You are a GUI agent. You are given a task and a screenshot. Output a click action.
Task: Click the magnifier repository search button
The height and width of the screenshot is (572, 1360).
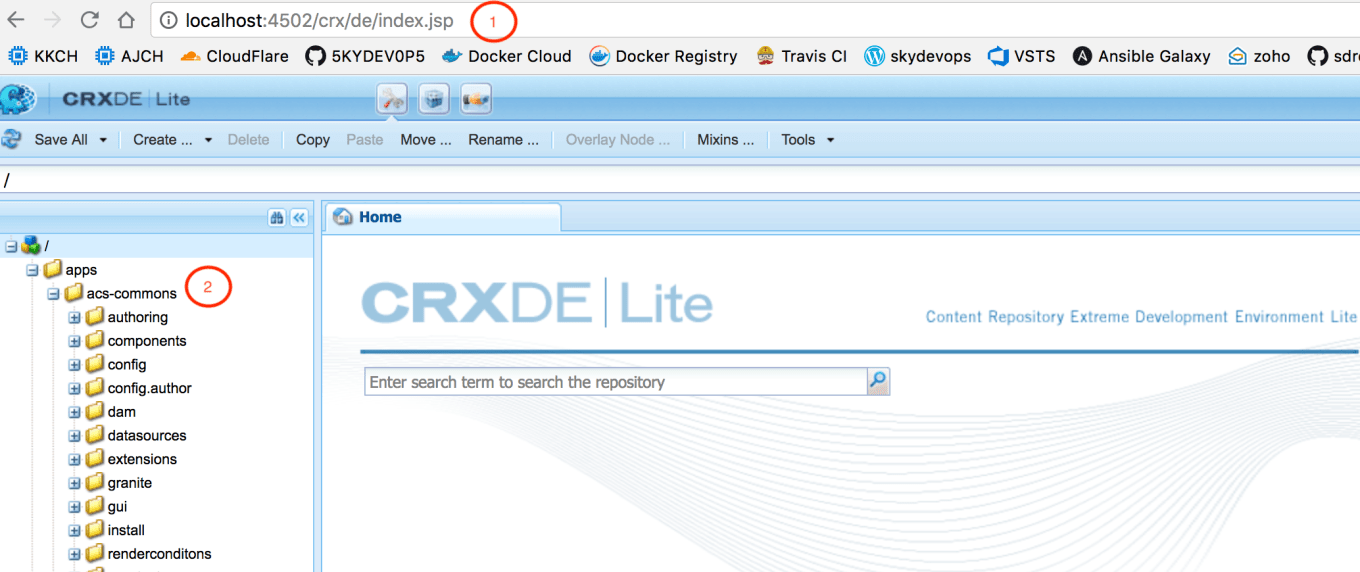click(878, 381)
